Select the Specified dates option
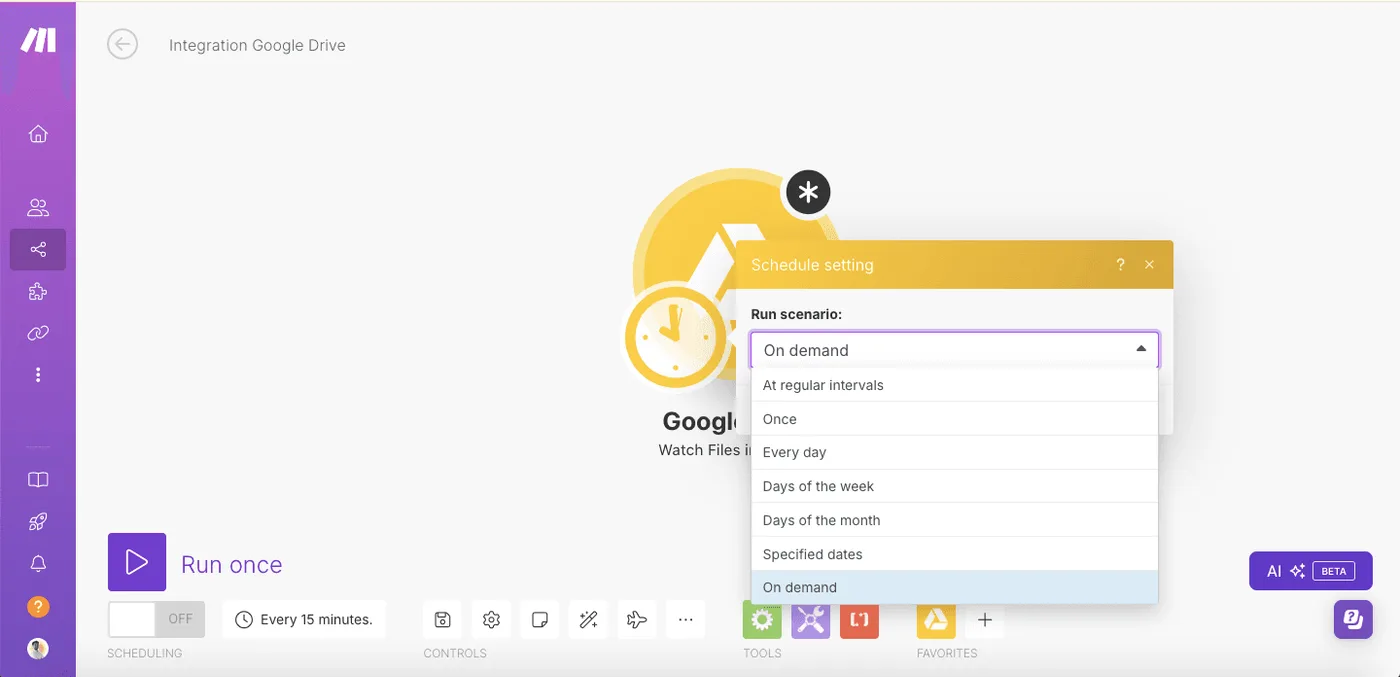This screenshot has height=677, width=1400. 954,554
